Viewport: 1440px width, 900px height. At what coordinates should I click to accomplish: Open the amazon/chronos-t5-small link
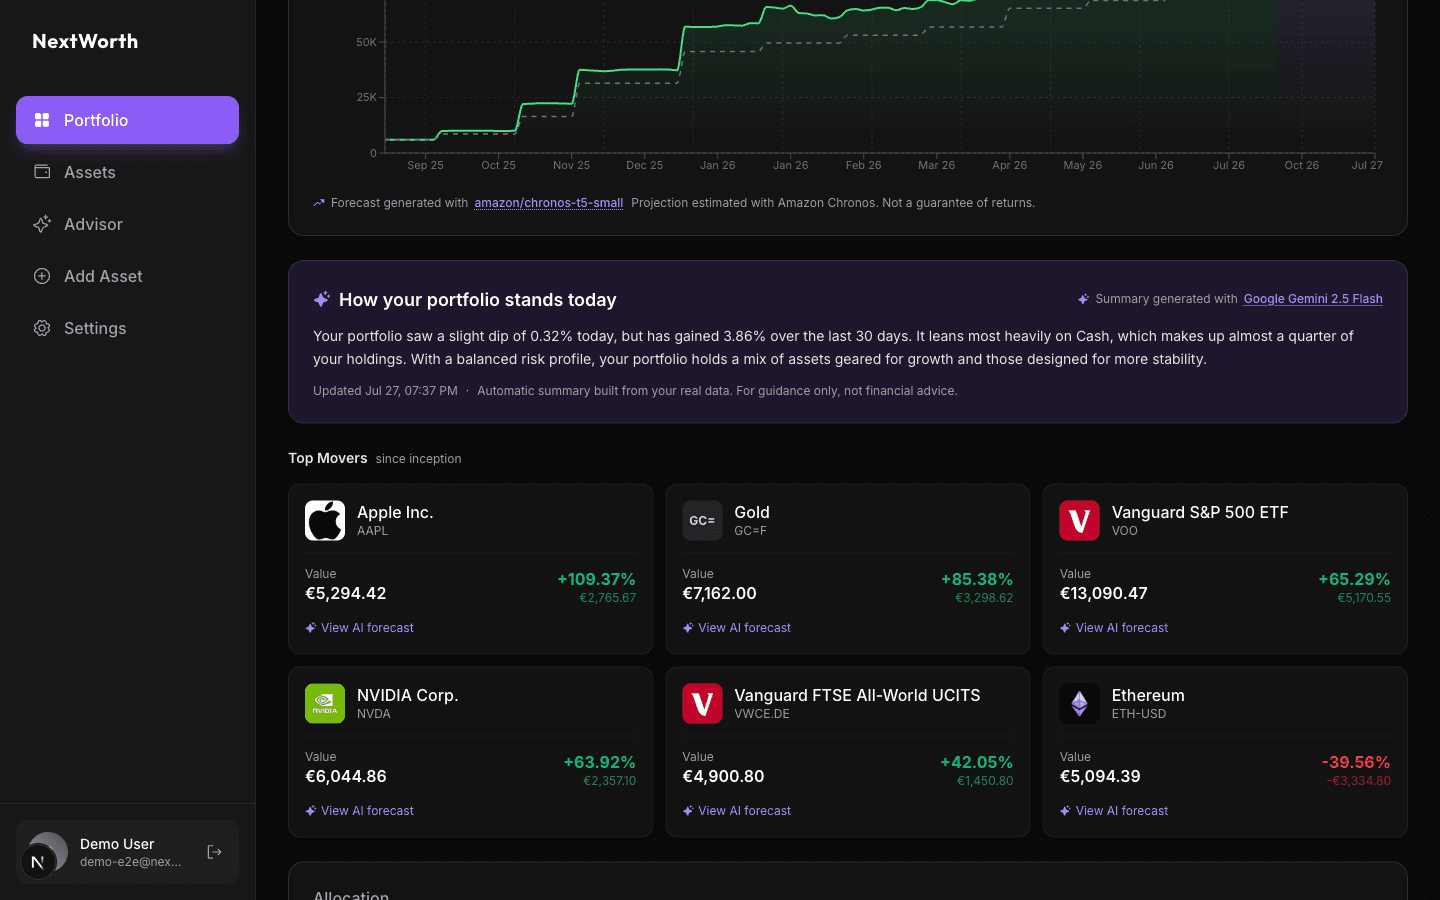pyautogui.click(x=548, y=203)
